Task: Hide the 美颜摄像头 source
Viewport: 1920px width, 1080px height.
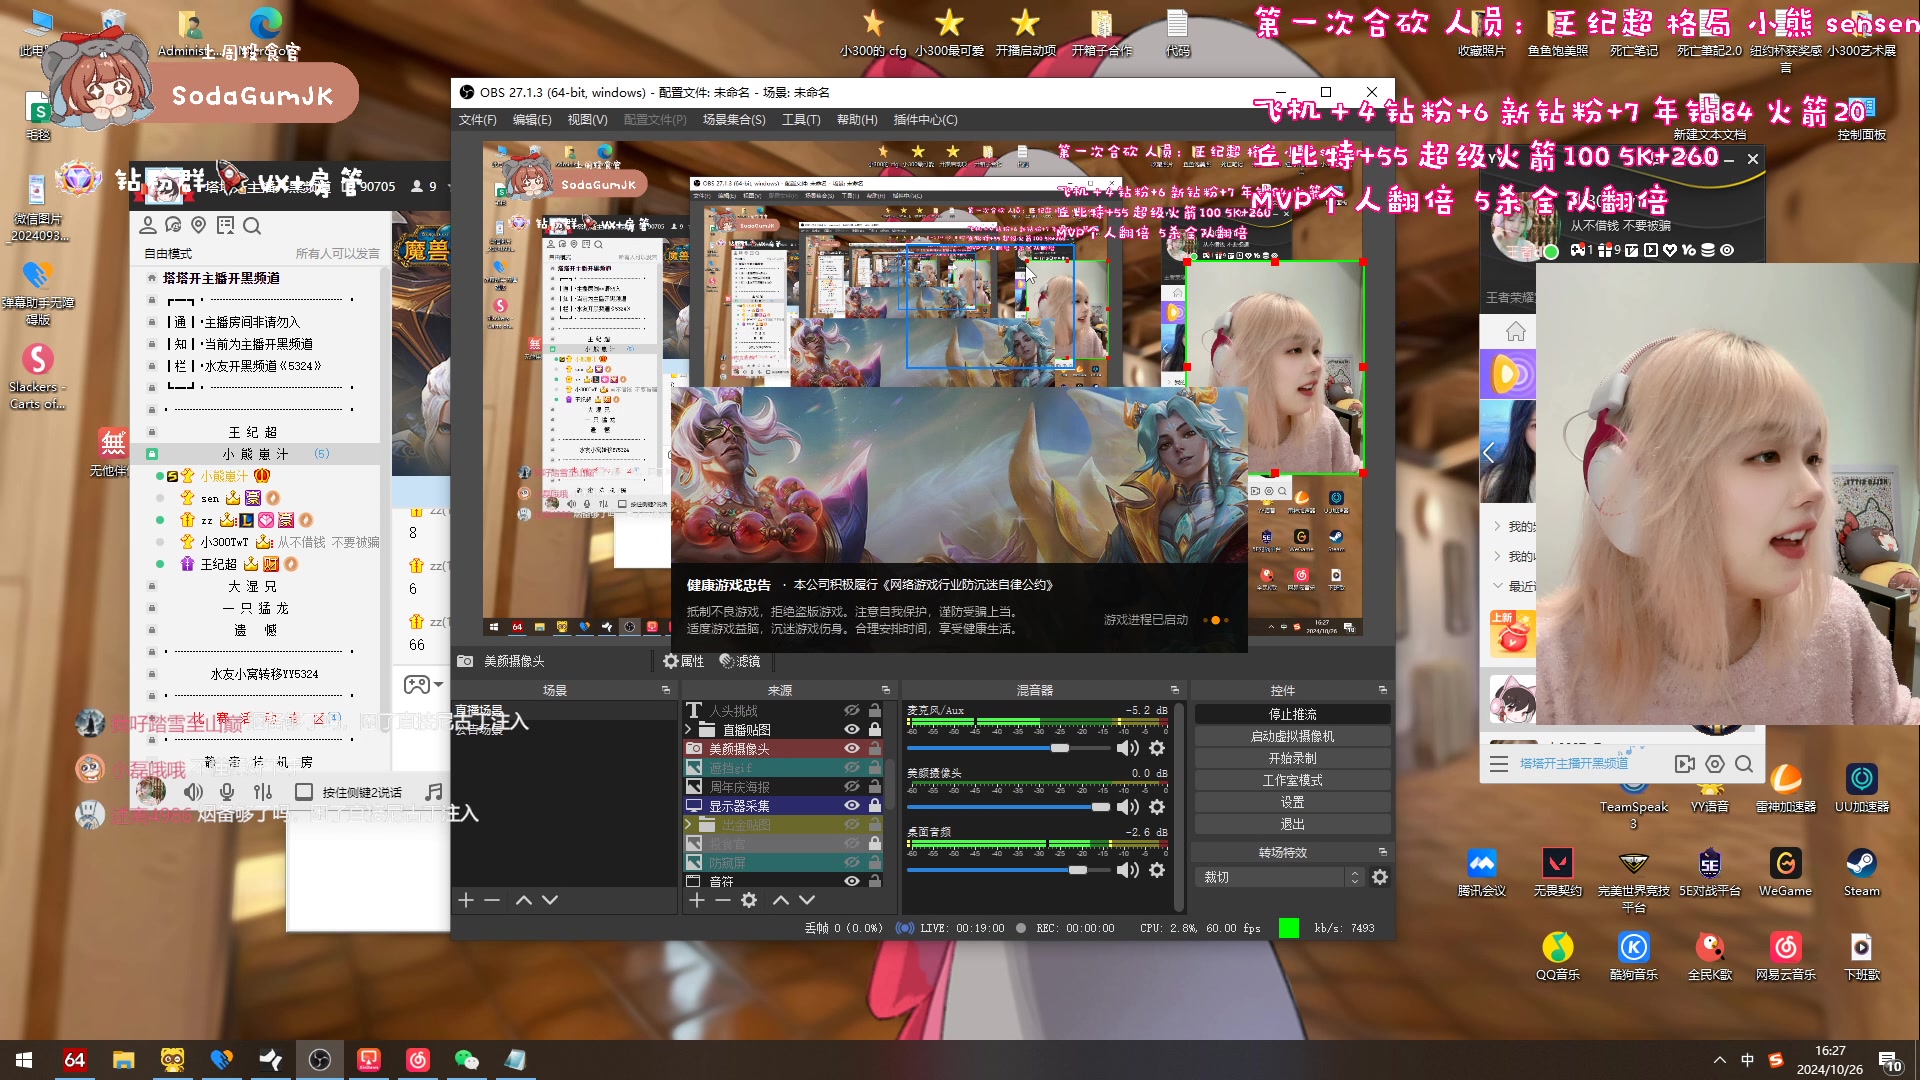Action: pos(852,748)
